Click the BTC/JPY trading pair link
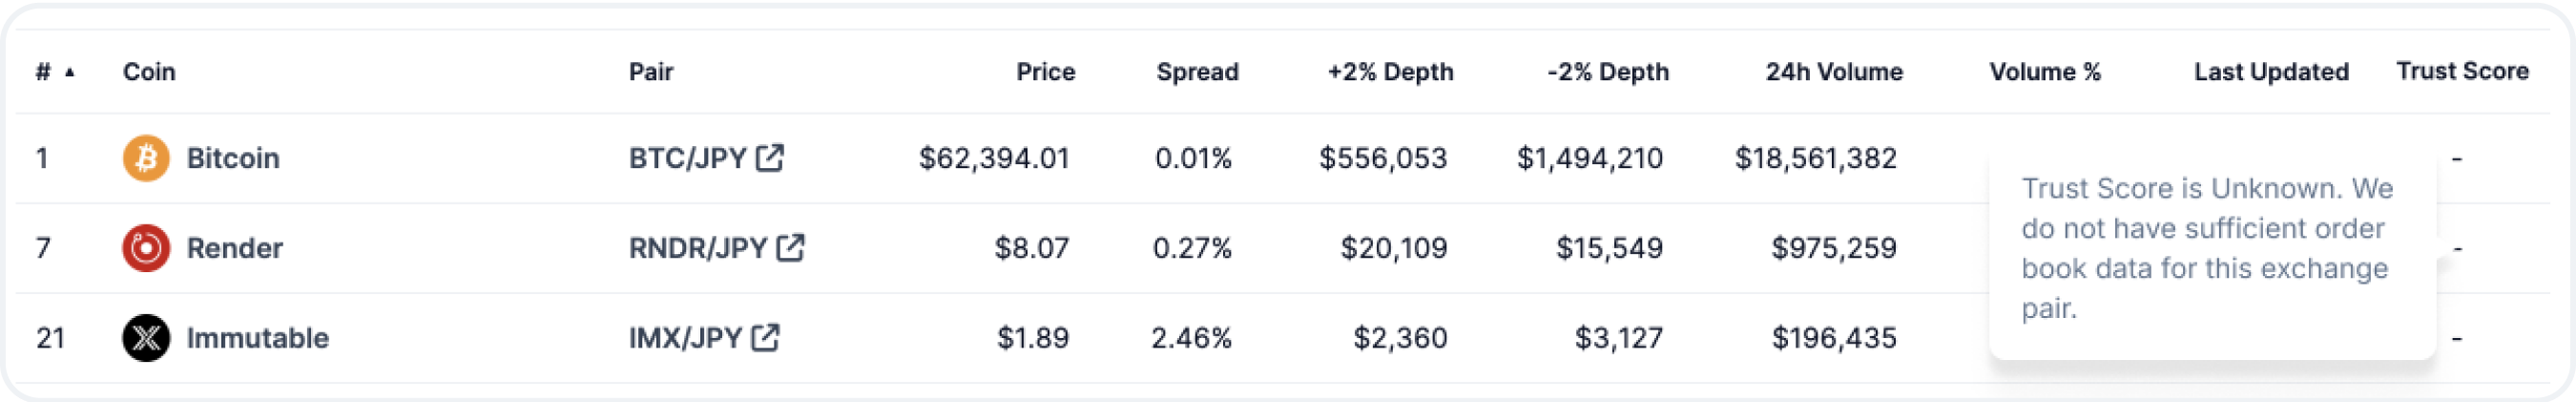Image resolution: width=2576 pixels, height=402 pixels. [688, 158]
